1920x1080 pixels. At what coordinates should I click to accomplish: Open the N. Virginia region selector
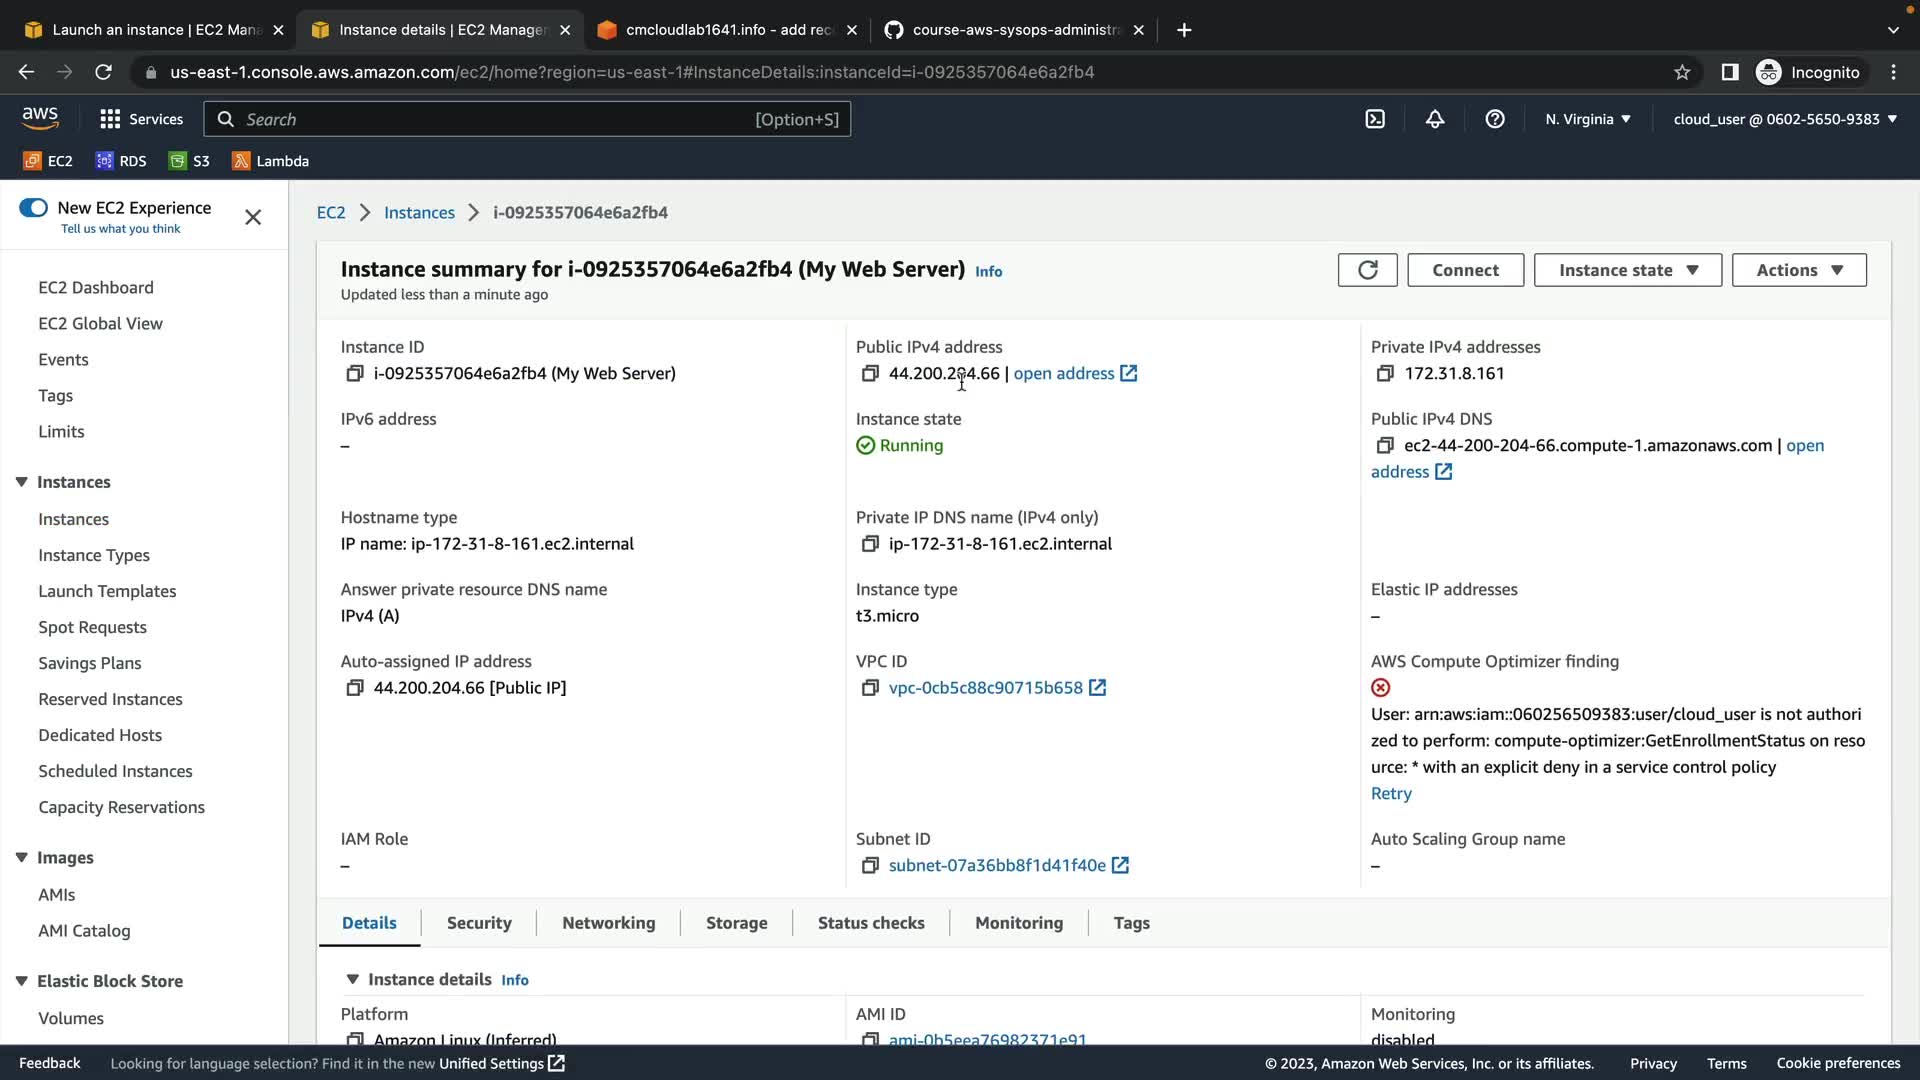click(1587, 119)
